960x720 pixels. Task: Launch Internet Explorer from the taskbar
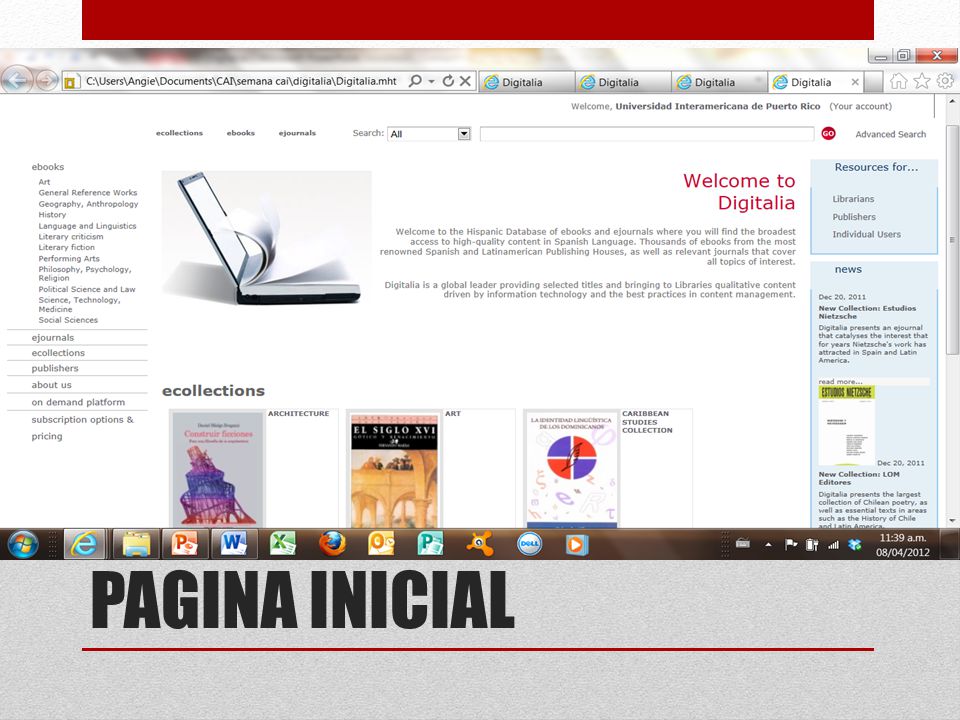point(84,544)
